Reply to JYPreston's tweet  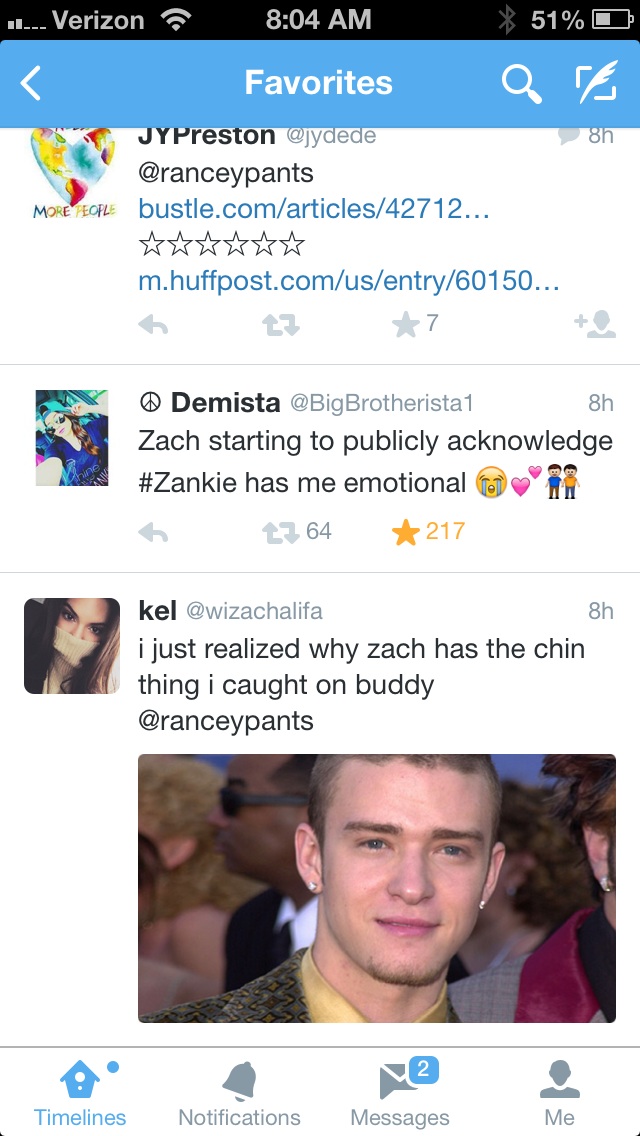(153, 326)
